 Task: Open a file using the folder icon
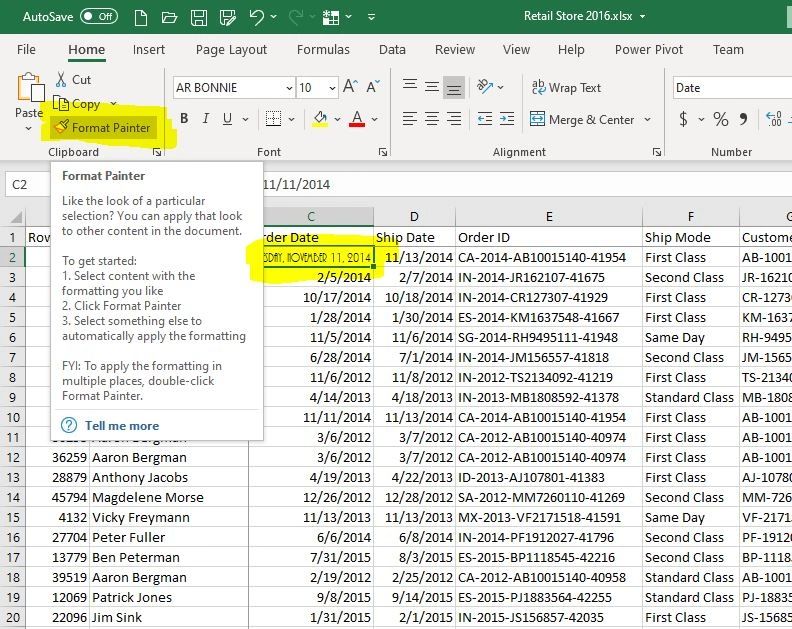(x=169, y=18)
